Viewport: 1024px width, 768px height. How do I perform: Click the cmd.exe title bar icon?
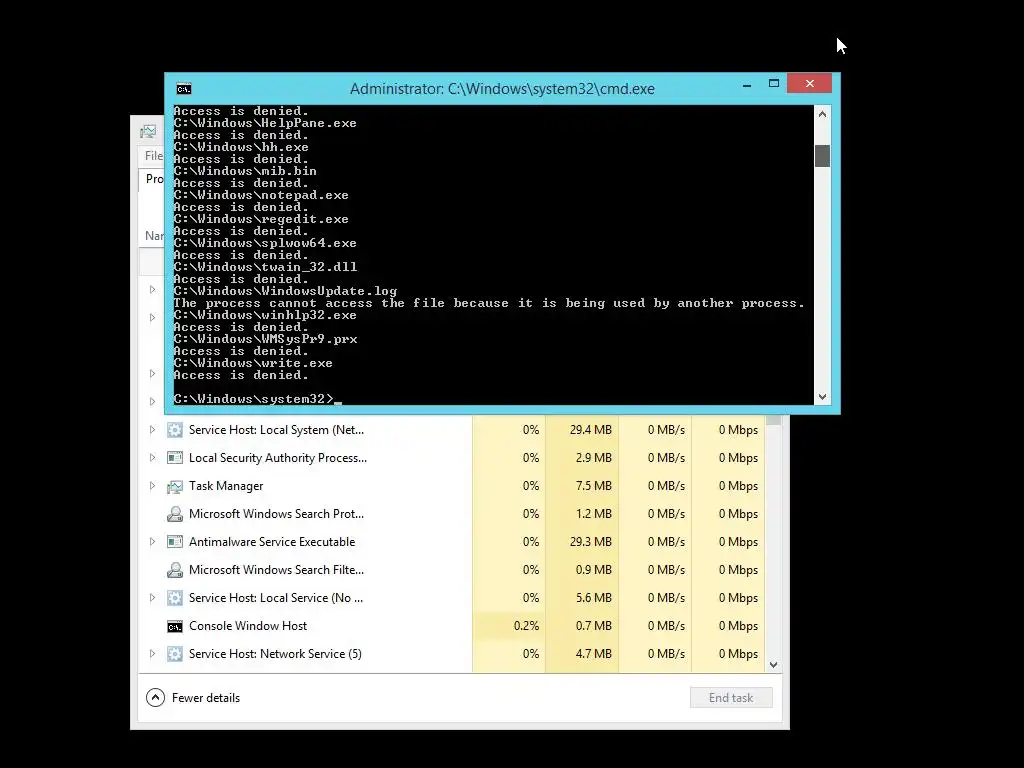tap(184, 89)
